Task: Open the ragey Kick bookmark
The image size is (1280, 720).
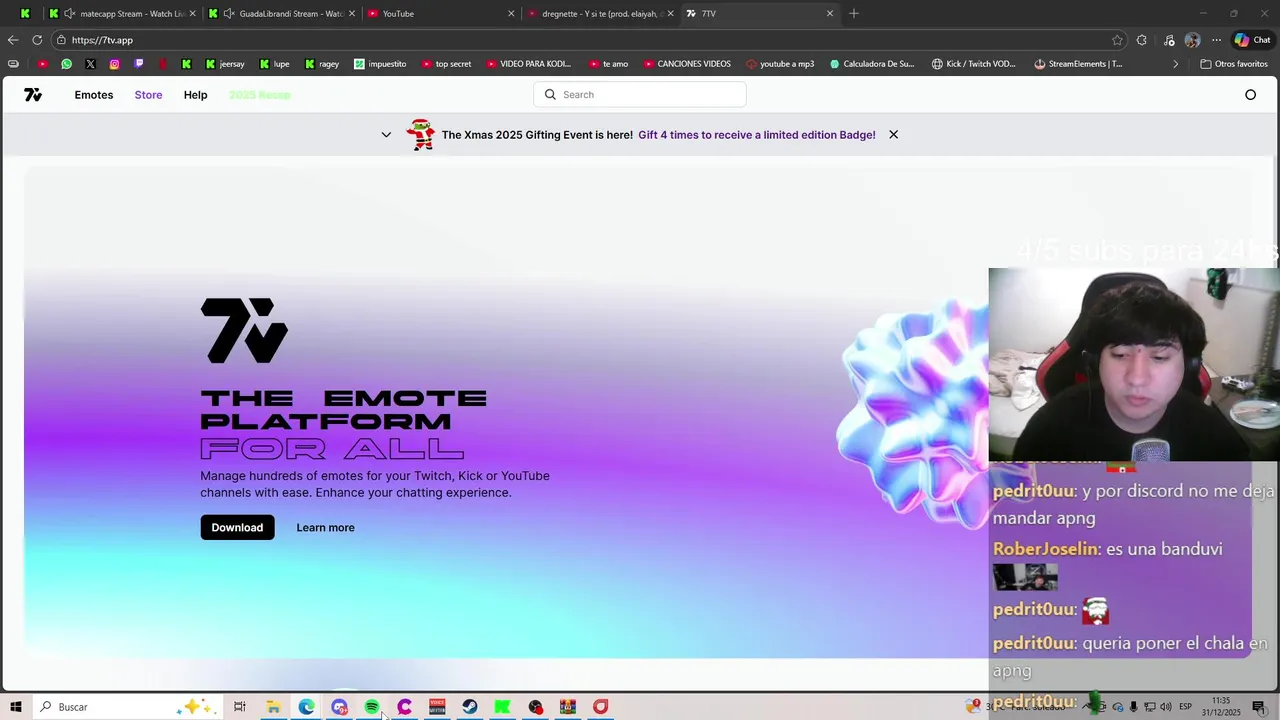Action: (322, 64)
